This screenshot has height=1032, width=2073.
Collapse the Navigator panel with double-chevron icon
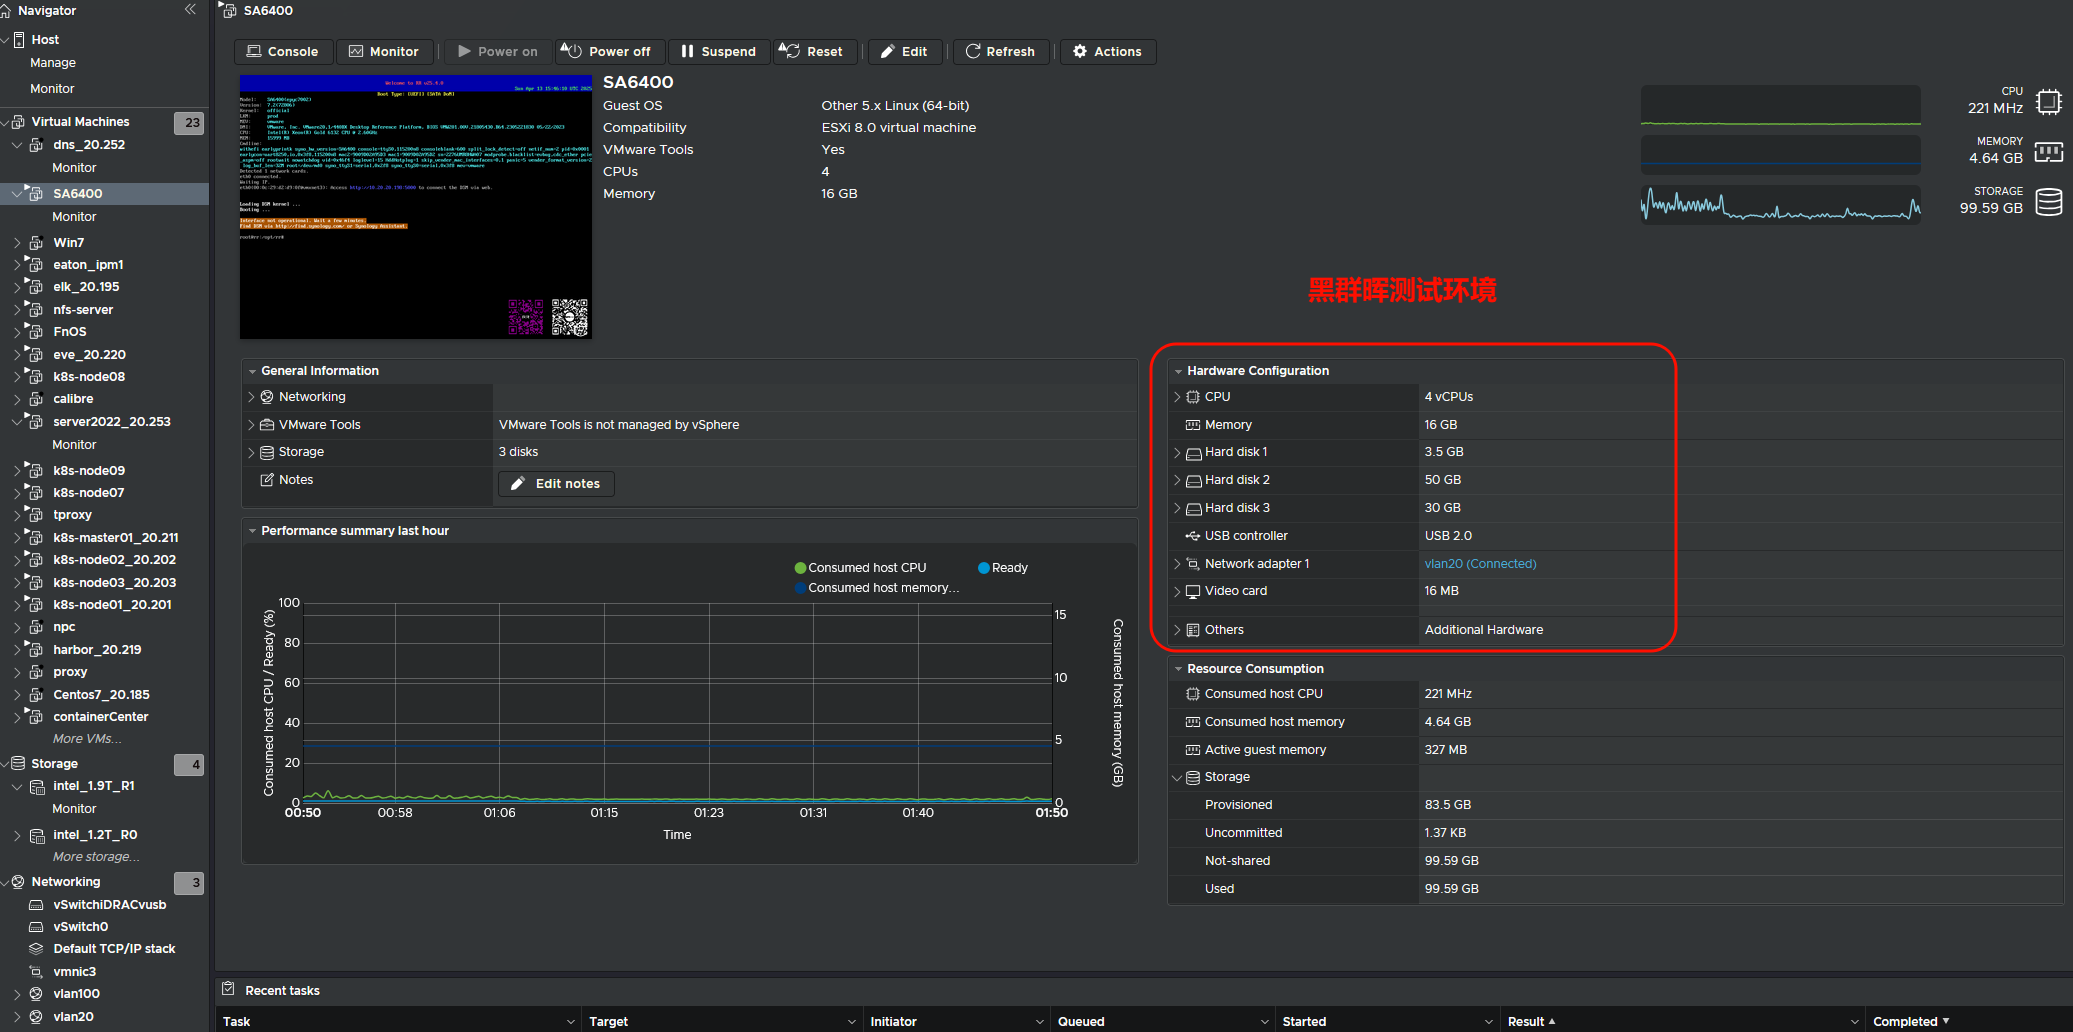(x=190, y=10)
